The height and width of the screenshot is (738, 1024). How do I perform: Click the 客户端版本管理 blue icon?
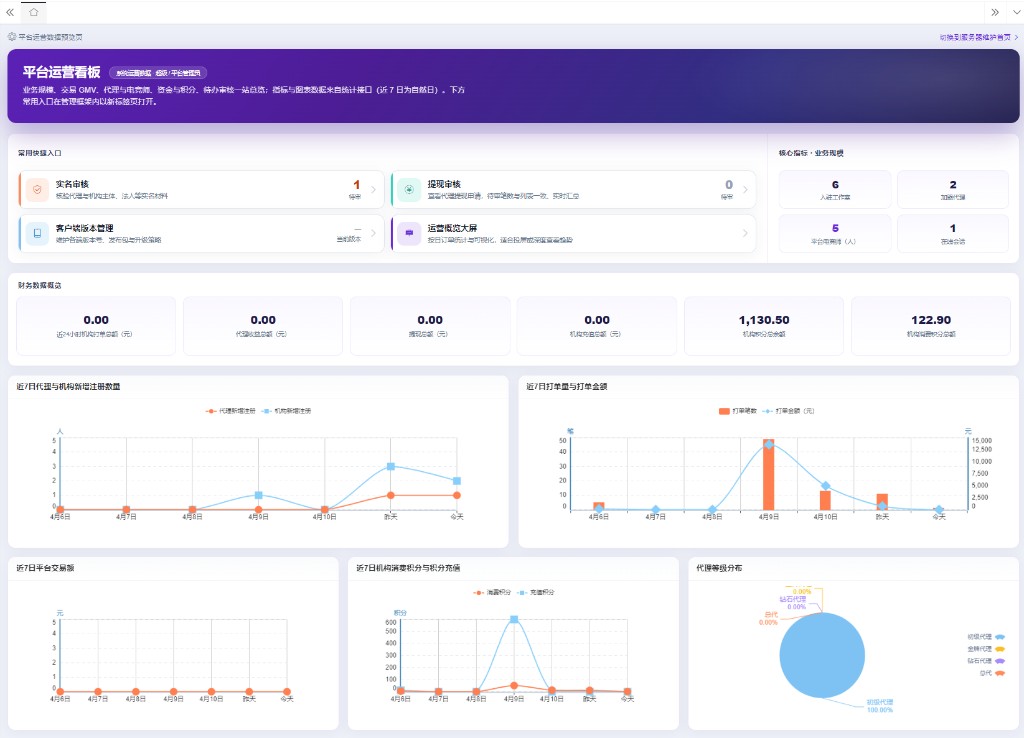(37, 233)
